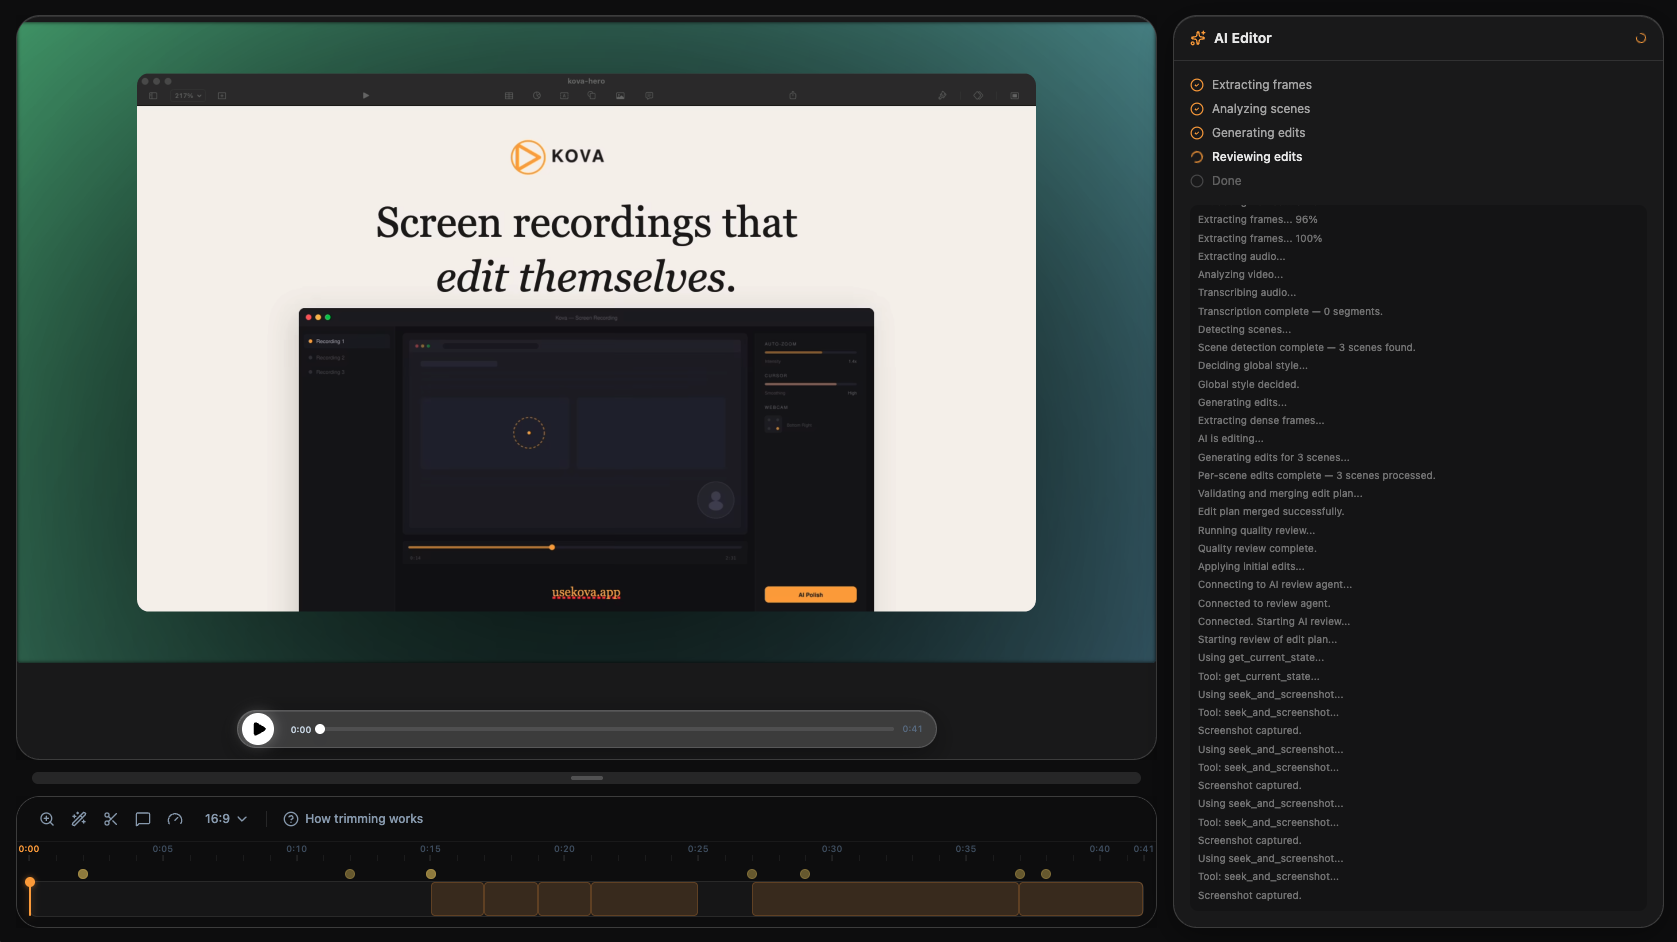The height and width of the screenshot is (942, 1677).
Task: Click log line 'Per-scene edits complete — 3 scenes processed.'
Action: 1316,476
